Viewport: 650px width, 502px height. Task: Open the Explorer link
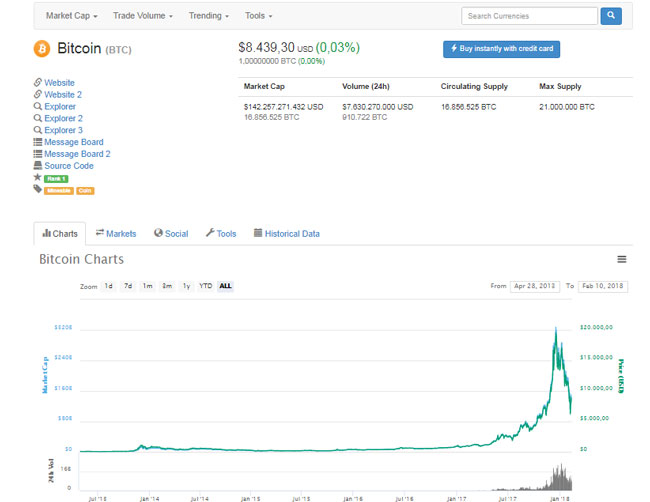pyautogui.click(x=60, y=107)
